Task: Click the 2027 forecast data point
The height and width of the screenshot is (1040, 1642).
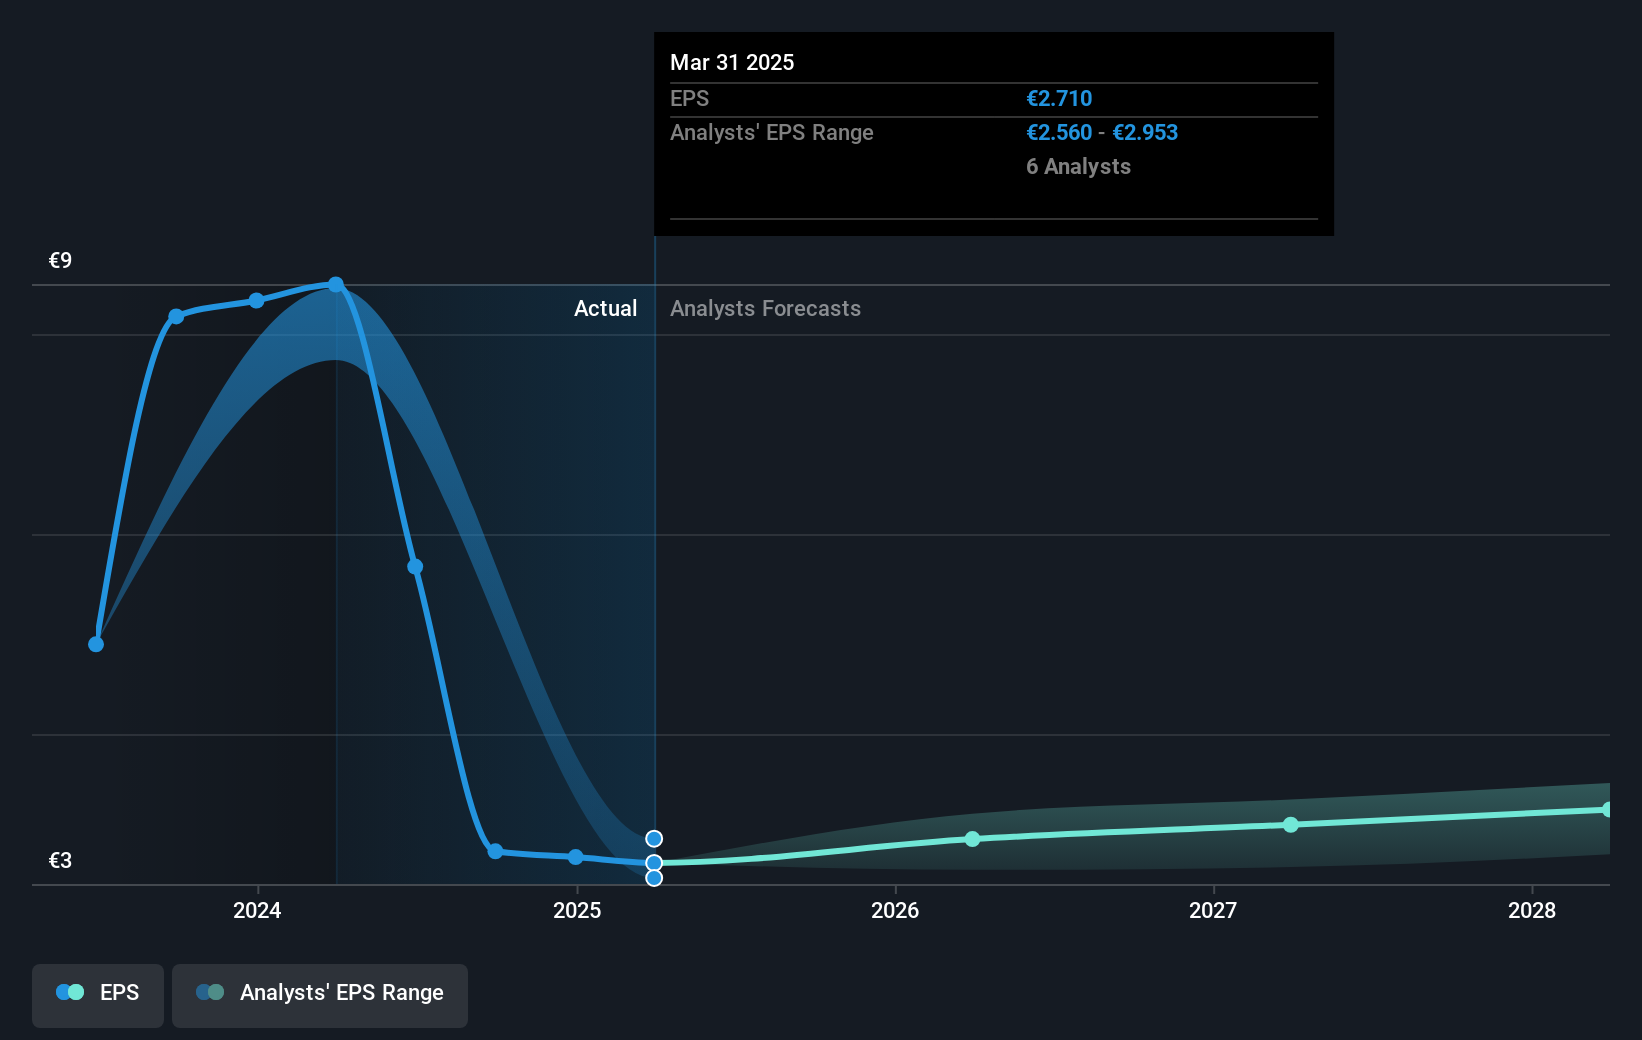Action: (x=1291, y=825)
